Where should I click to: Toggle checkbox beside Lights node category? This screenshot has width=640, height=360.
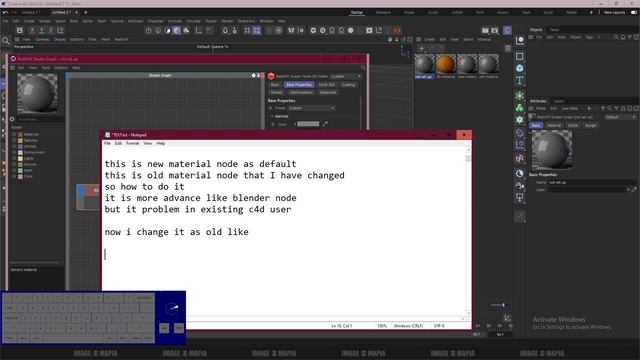point(14,158)
